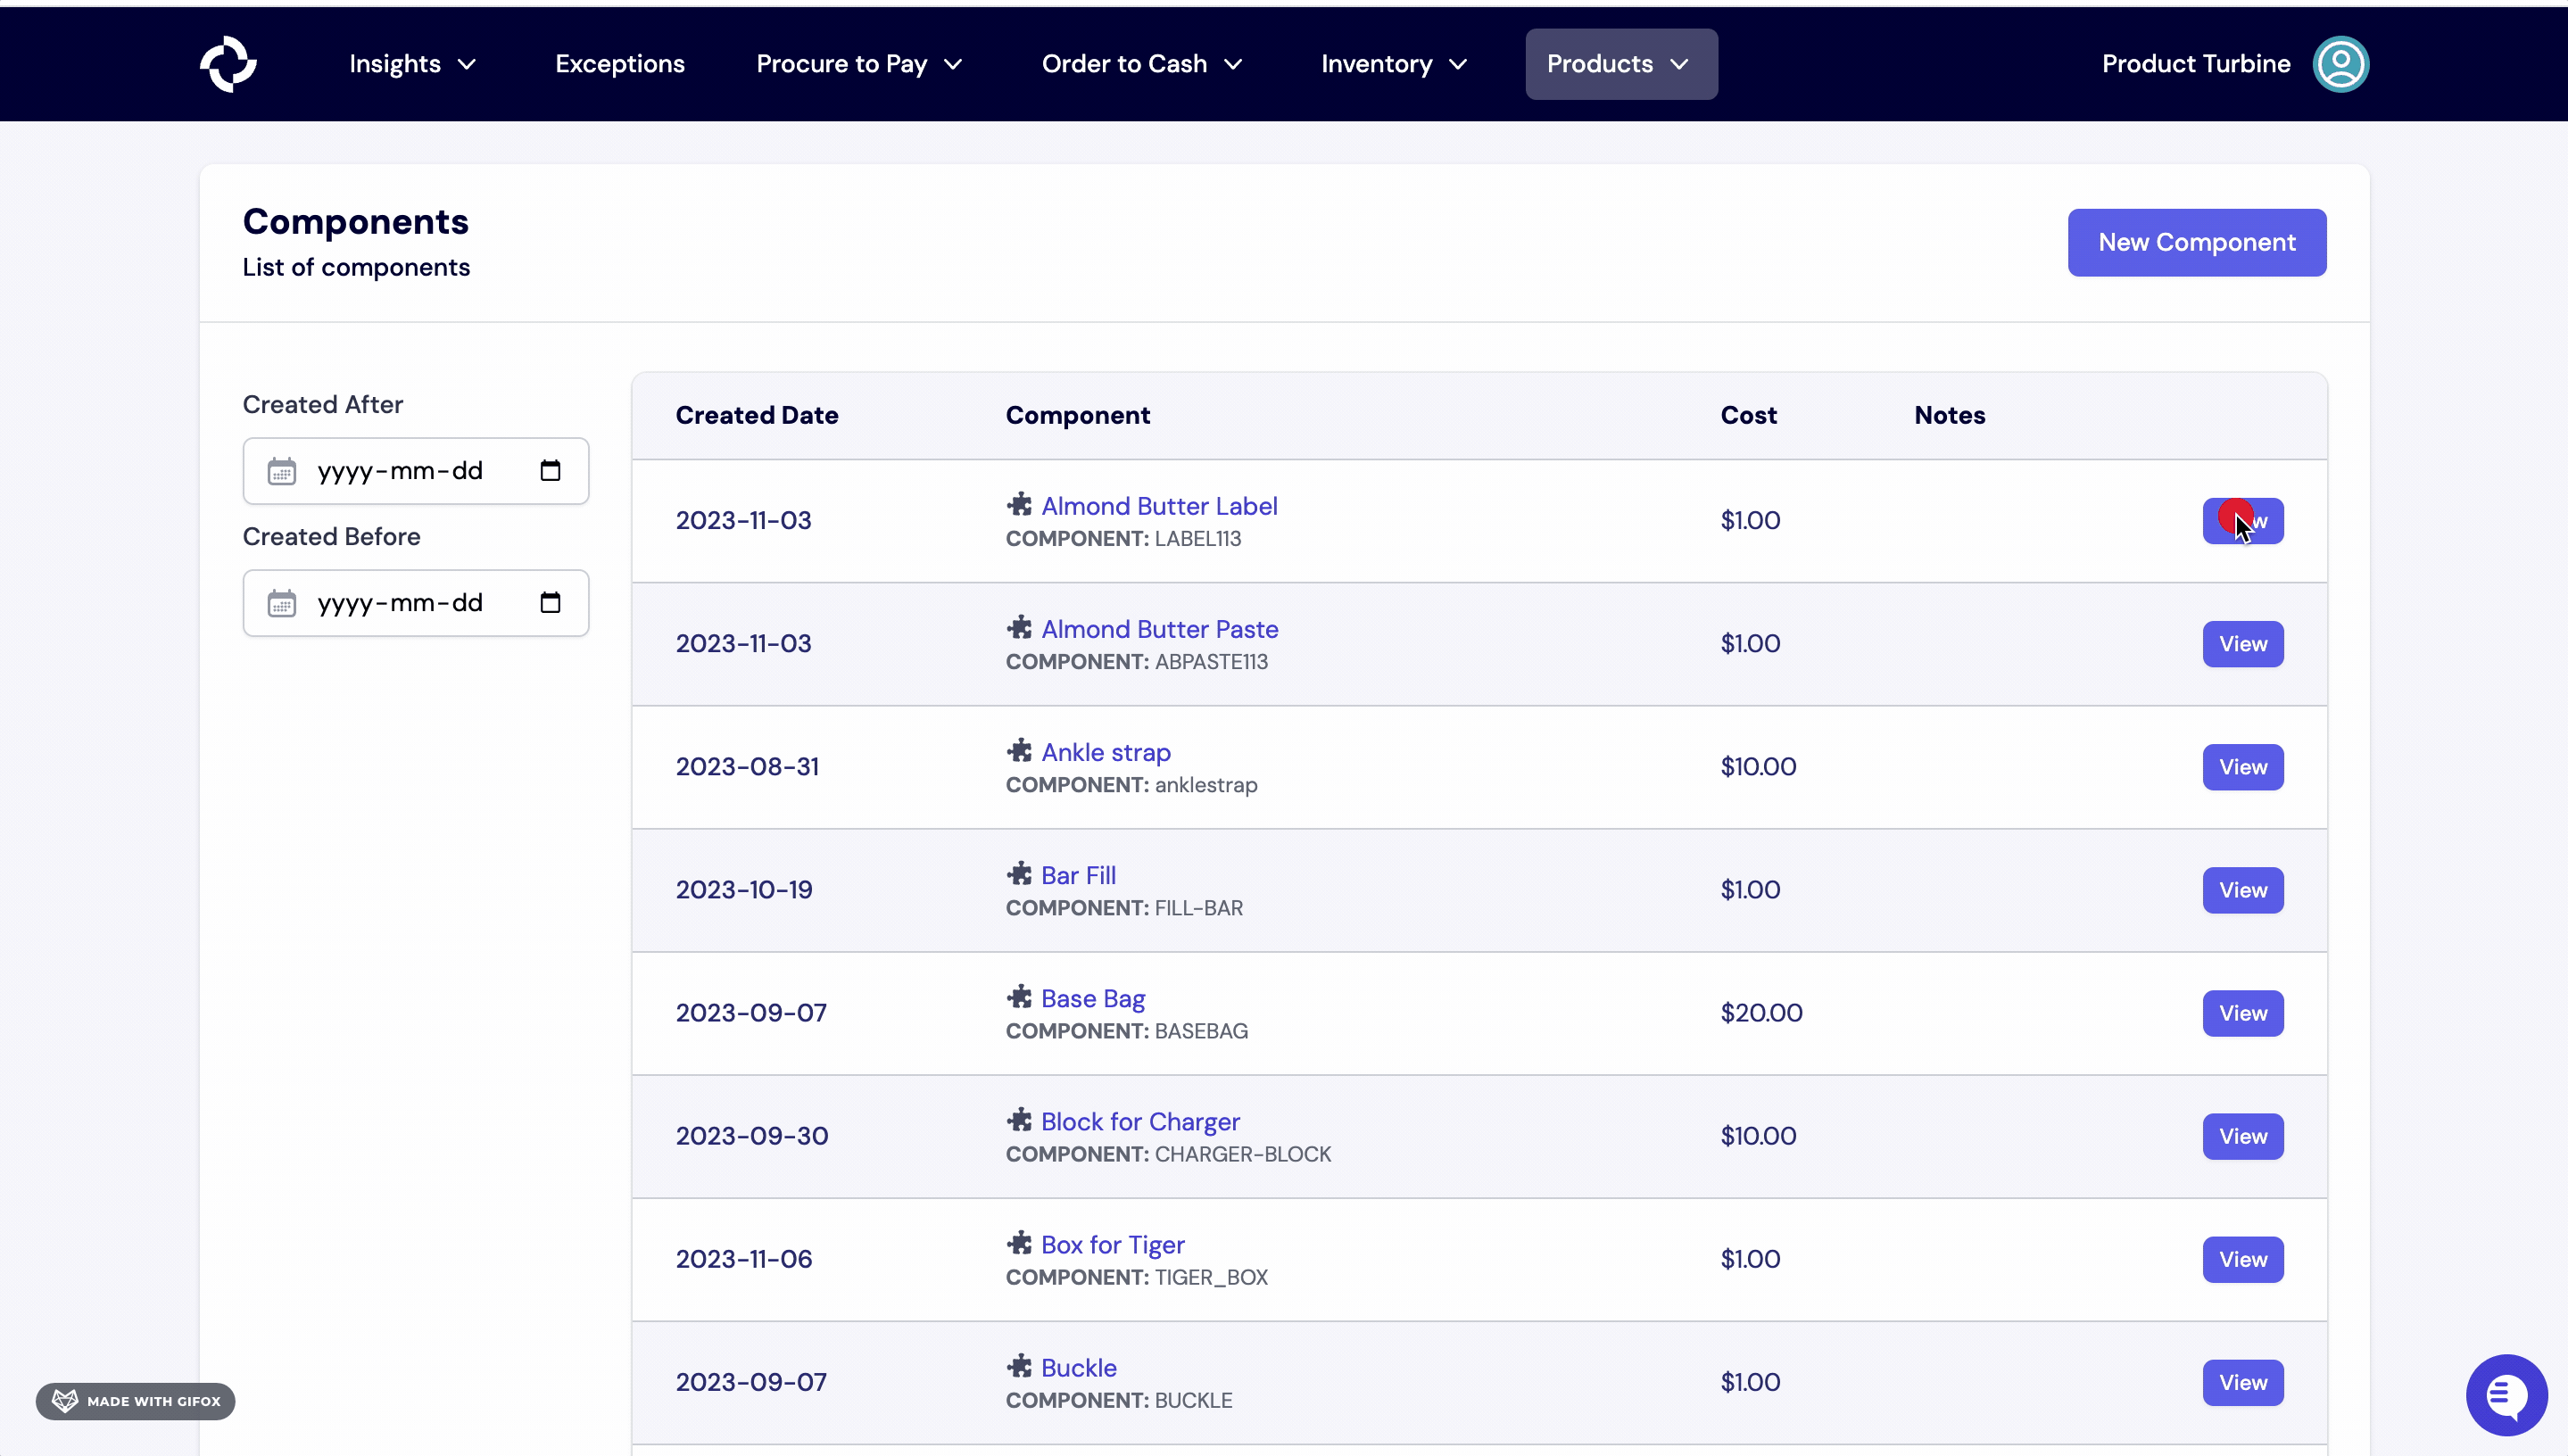
Task: Click the calendar icon inside the Created After field
Action: 281,470
